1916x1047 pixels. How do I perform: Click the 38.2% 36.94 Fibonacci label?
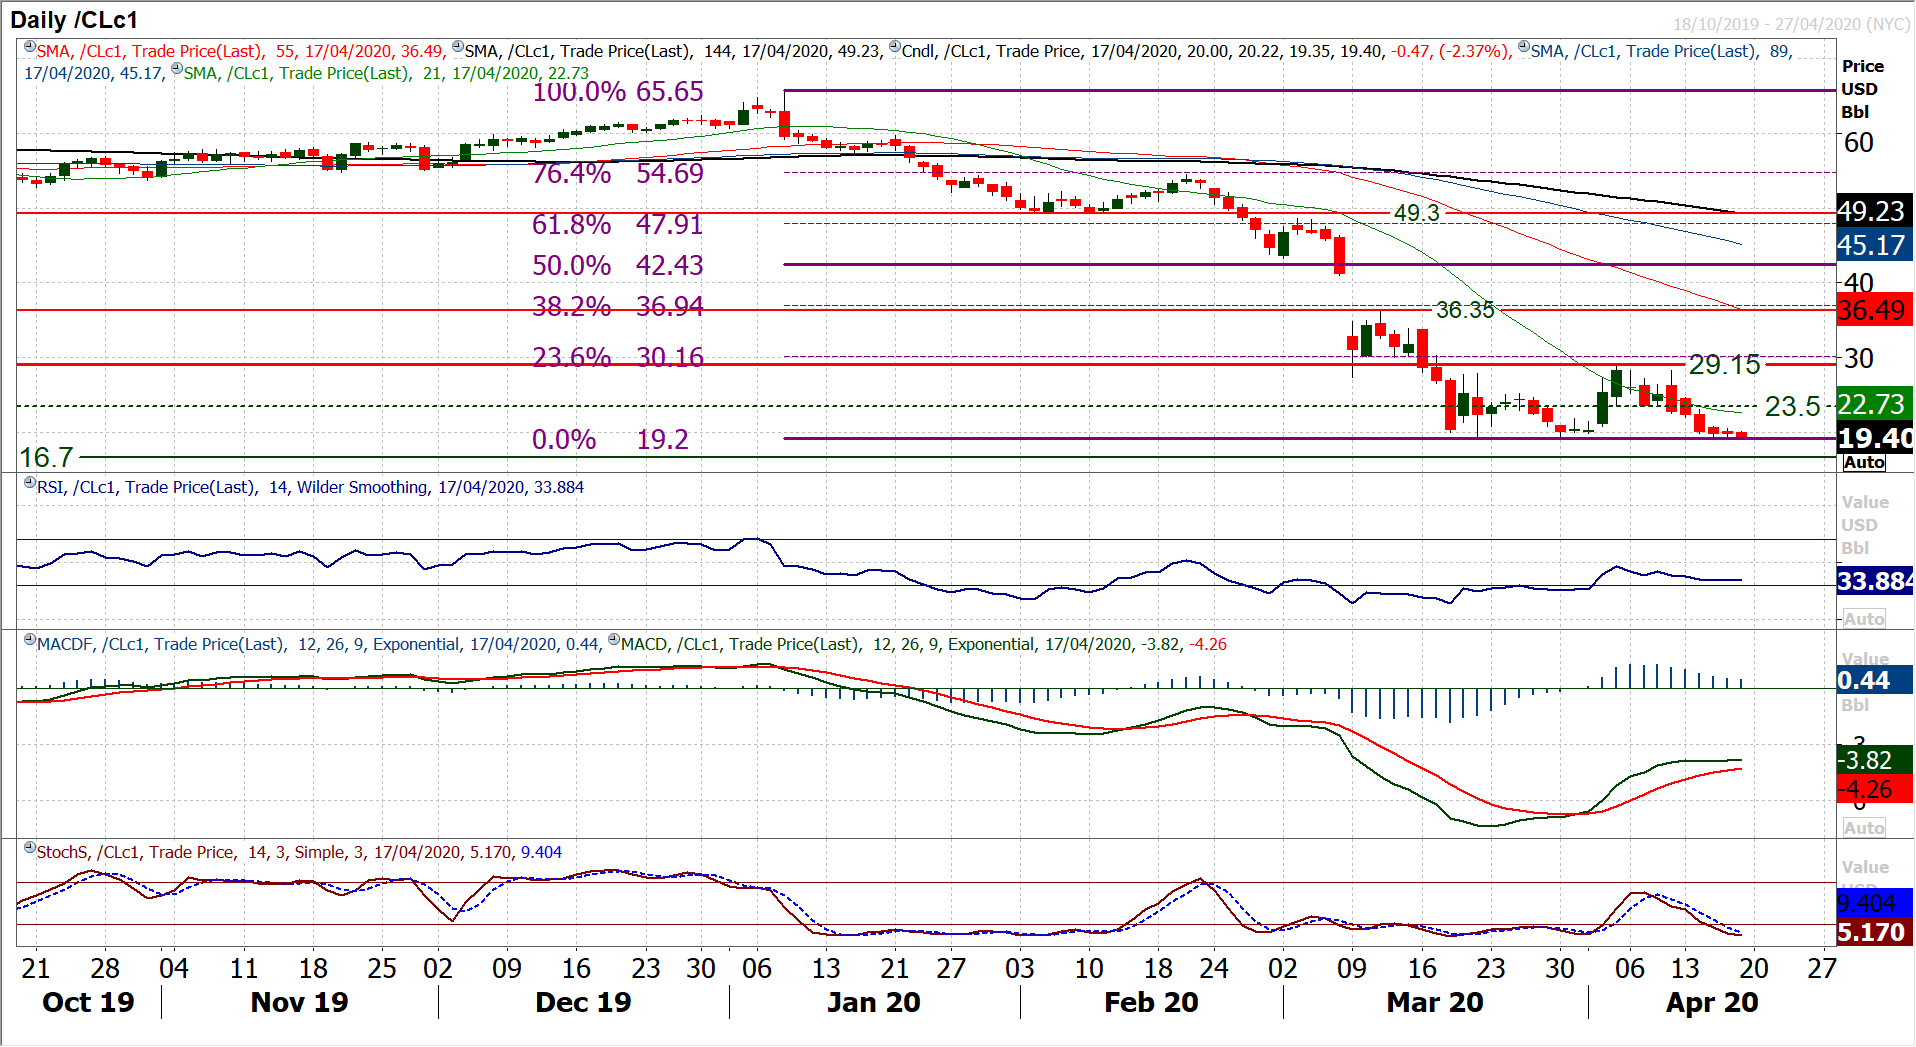(x=618, y=307)
